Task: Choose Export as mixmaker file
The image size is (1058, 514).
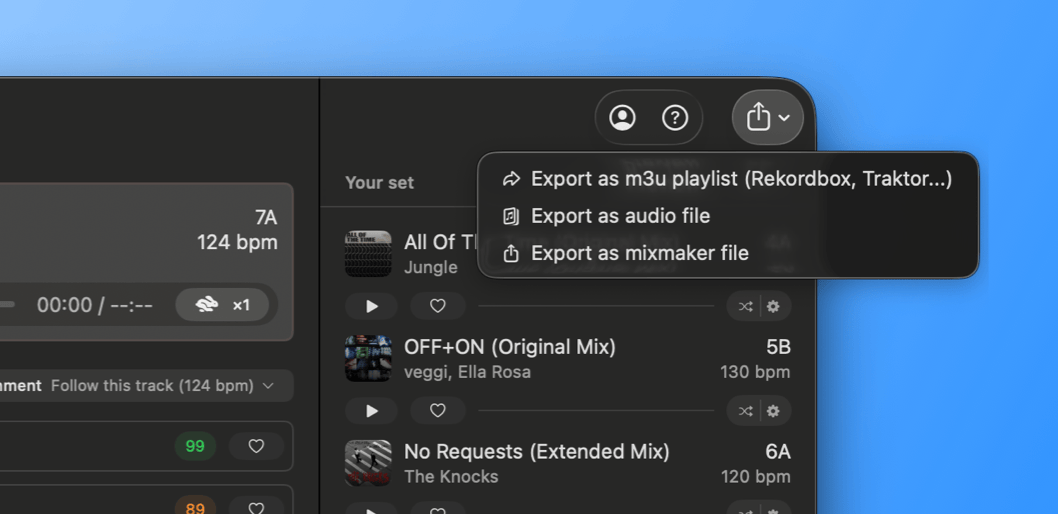Action: click(x=639, y=253)
